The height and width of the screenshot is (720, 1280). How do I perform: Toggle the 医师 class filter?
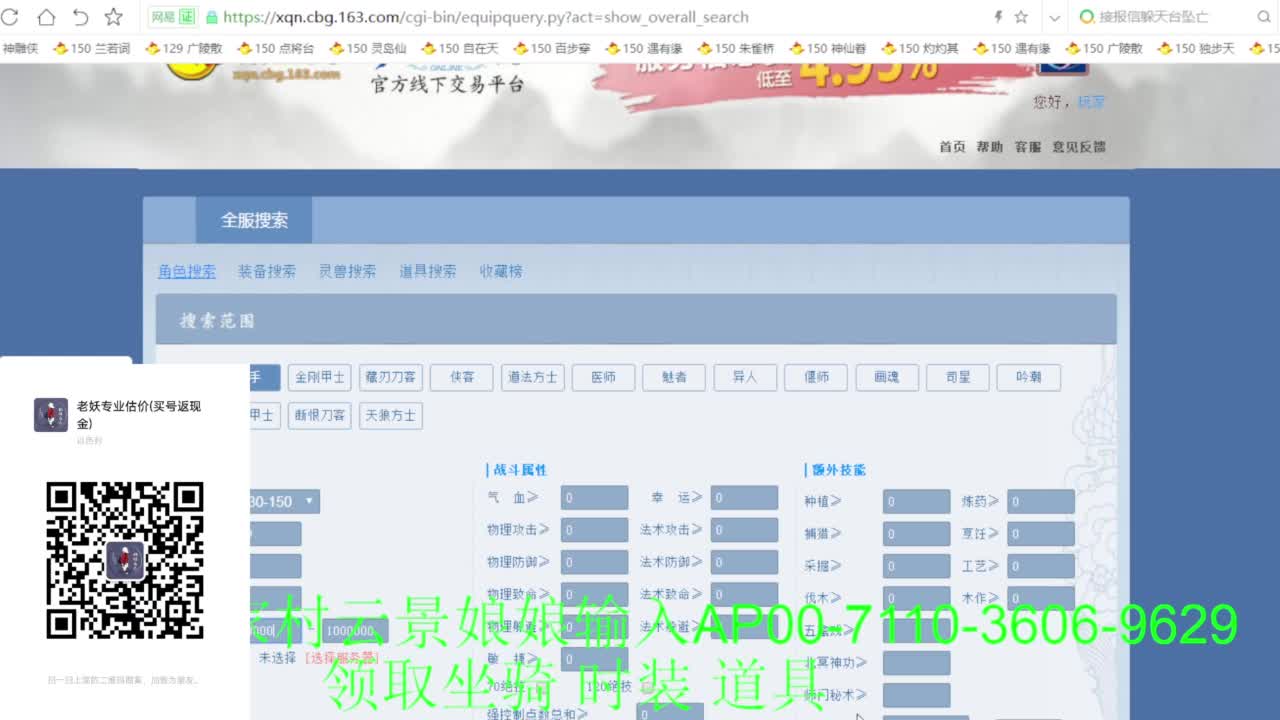pos(604,377)
